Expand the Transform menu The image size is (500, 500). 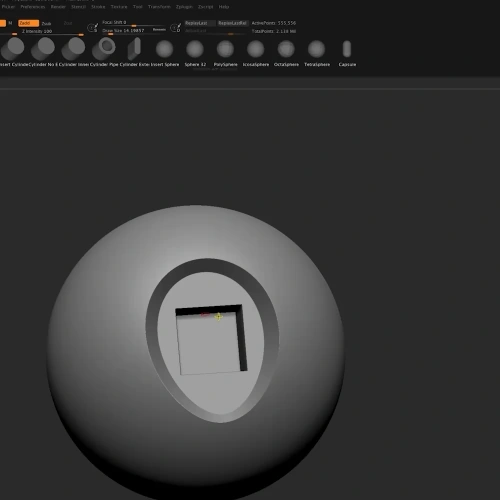[x=159, y=7]
